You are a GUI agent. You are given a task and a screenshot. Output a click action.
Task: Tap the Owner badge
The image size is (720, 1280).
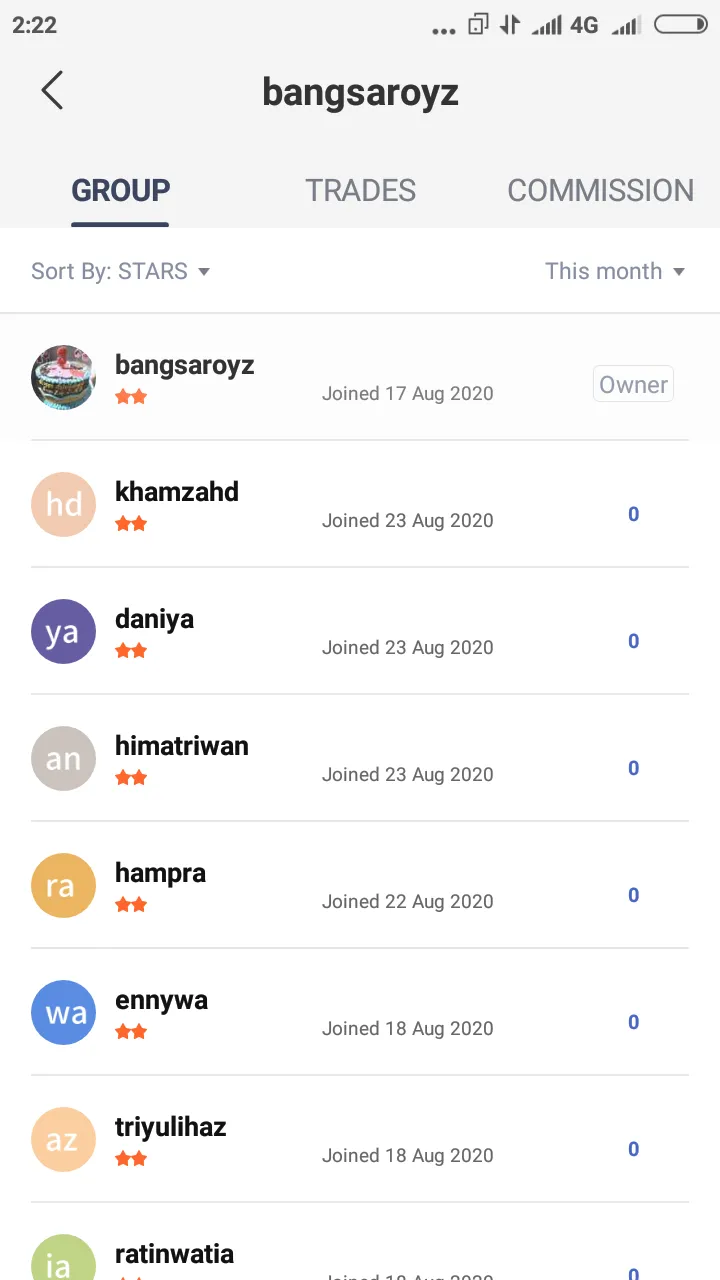coord(633,385)
